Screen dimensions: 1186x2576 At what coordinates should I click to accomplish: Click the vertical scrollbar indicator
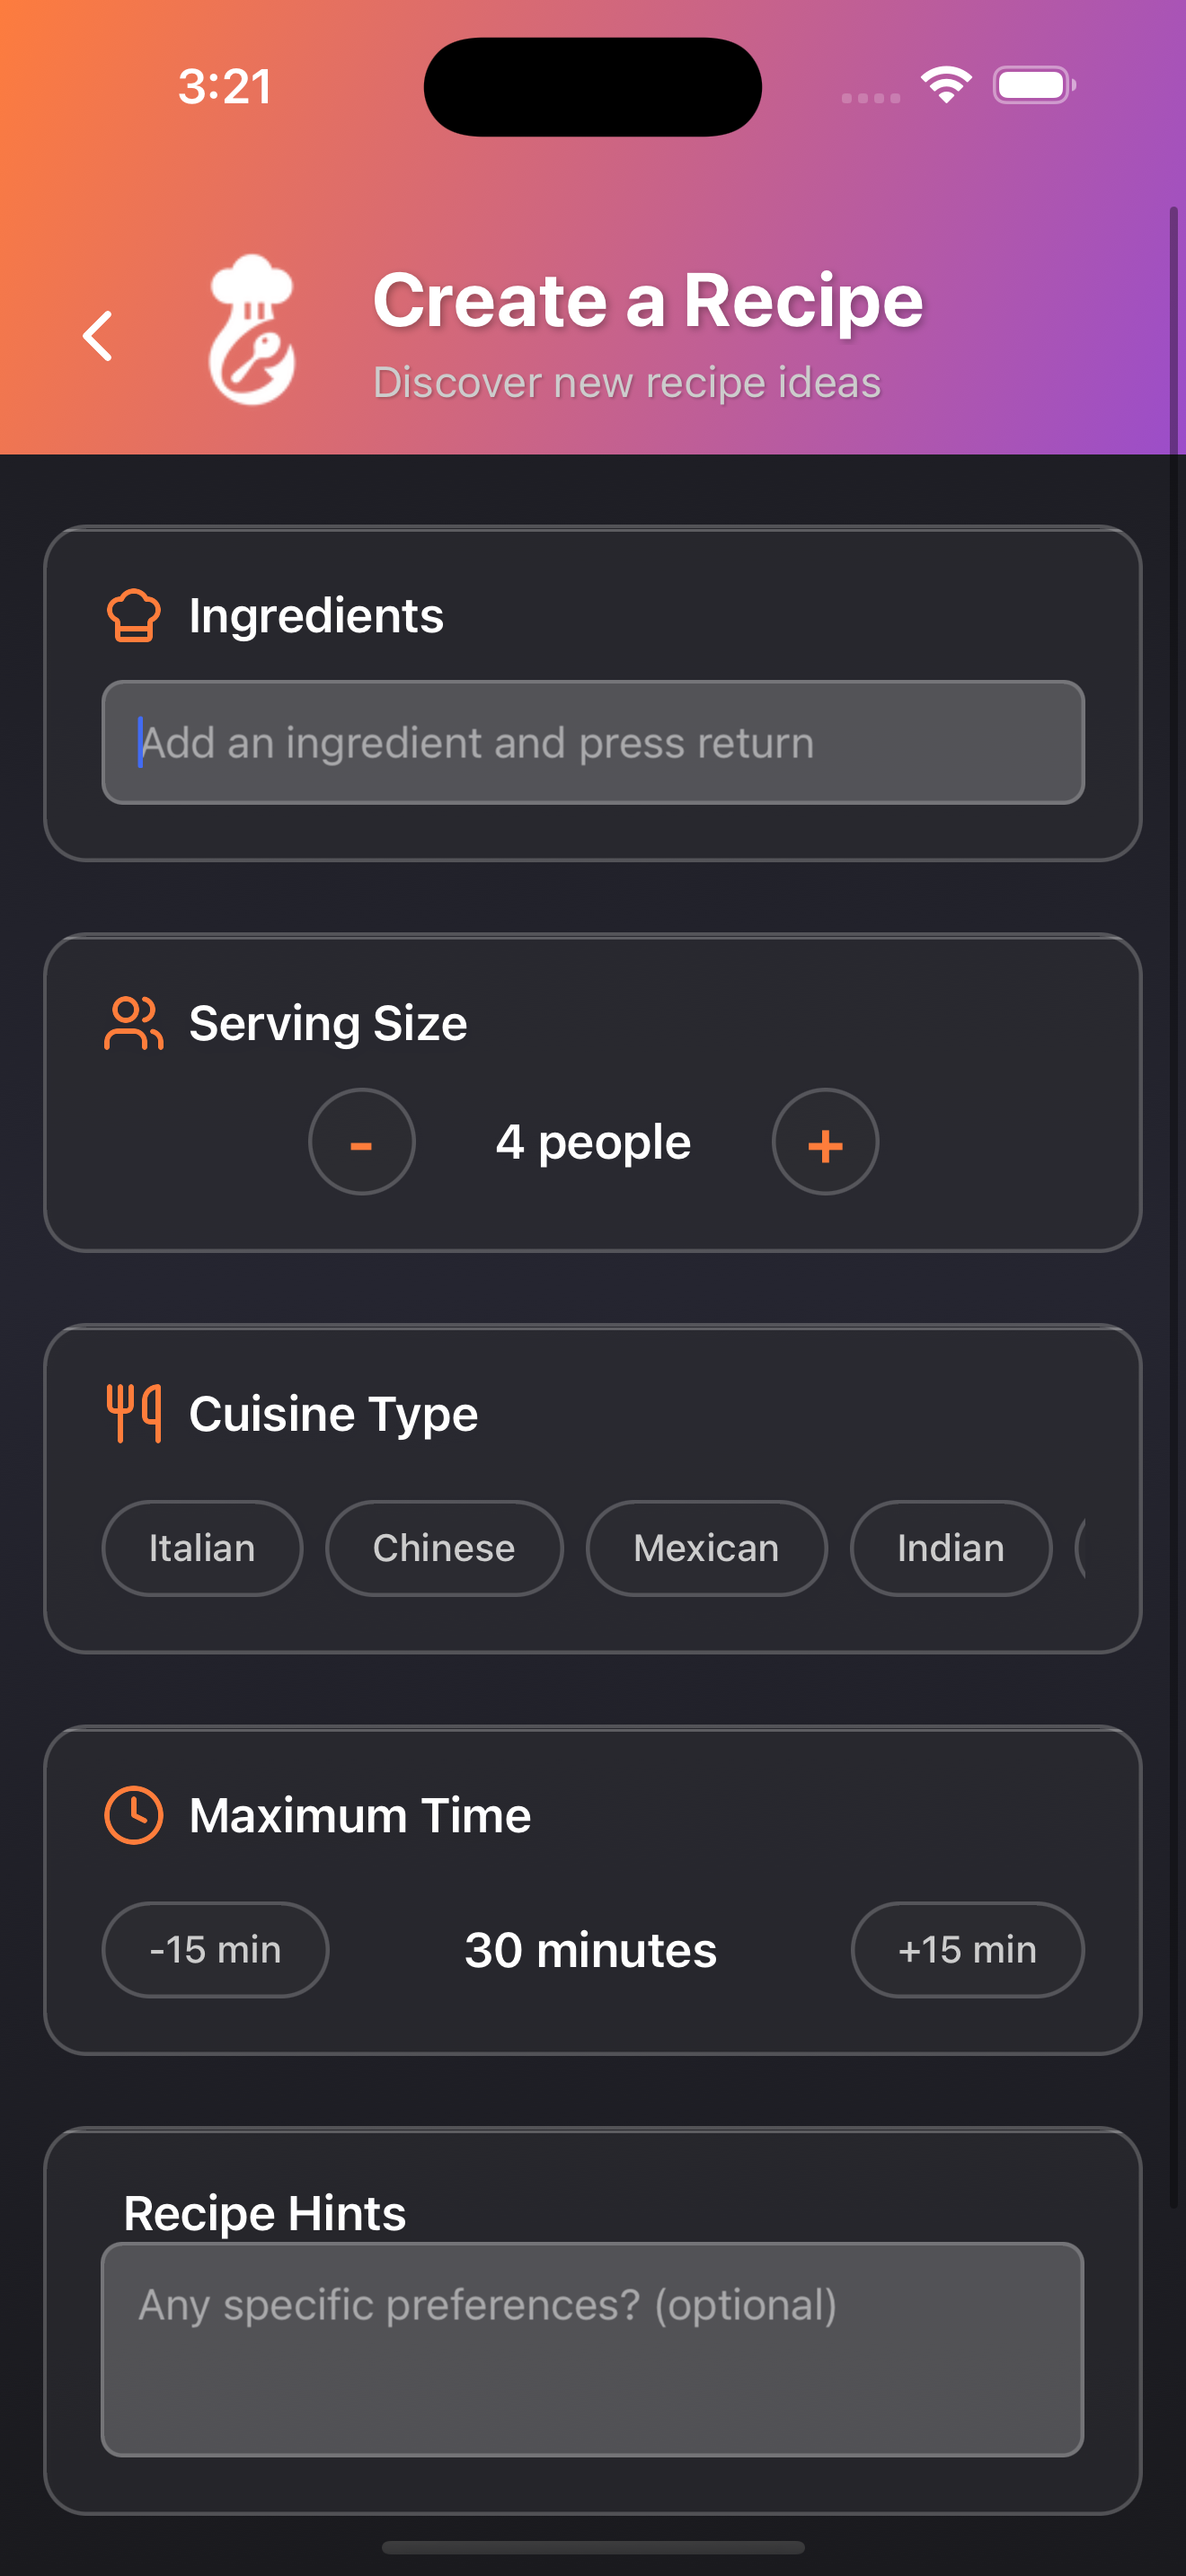coord(1173,1200)
